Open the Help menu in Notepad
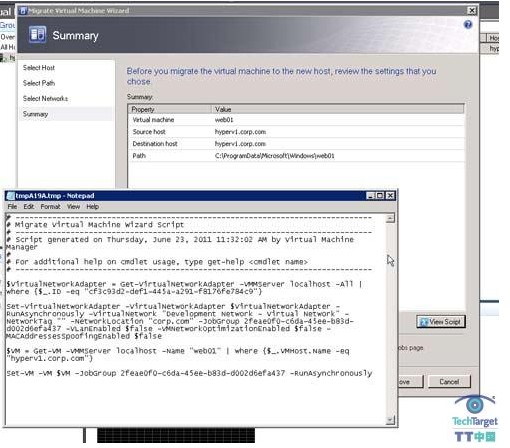Viewport: 510px width, 448px height. 93,207
